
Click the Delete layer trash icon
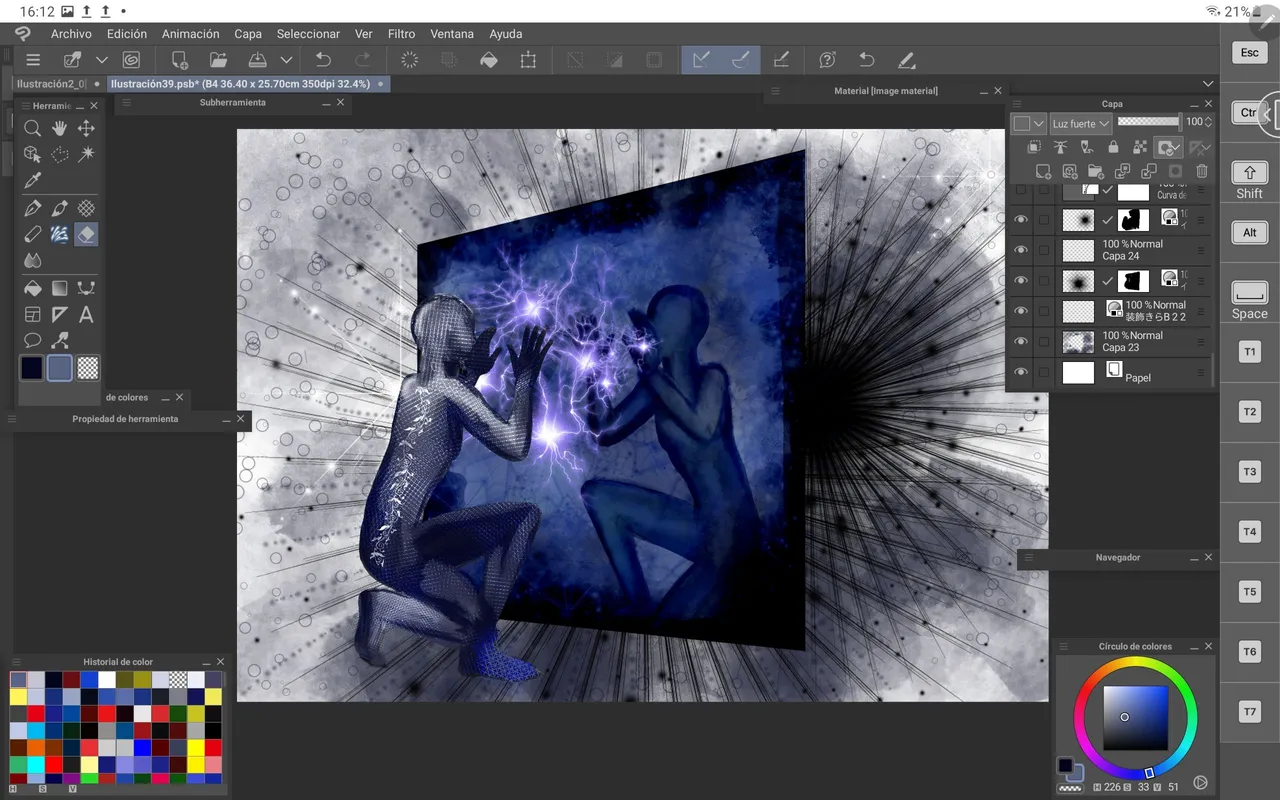1202,172
